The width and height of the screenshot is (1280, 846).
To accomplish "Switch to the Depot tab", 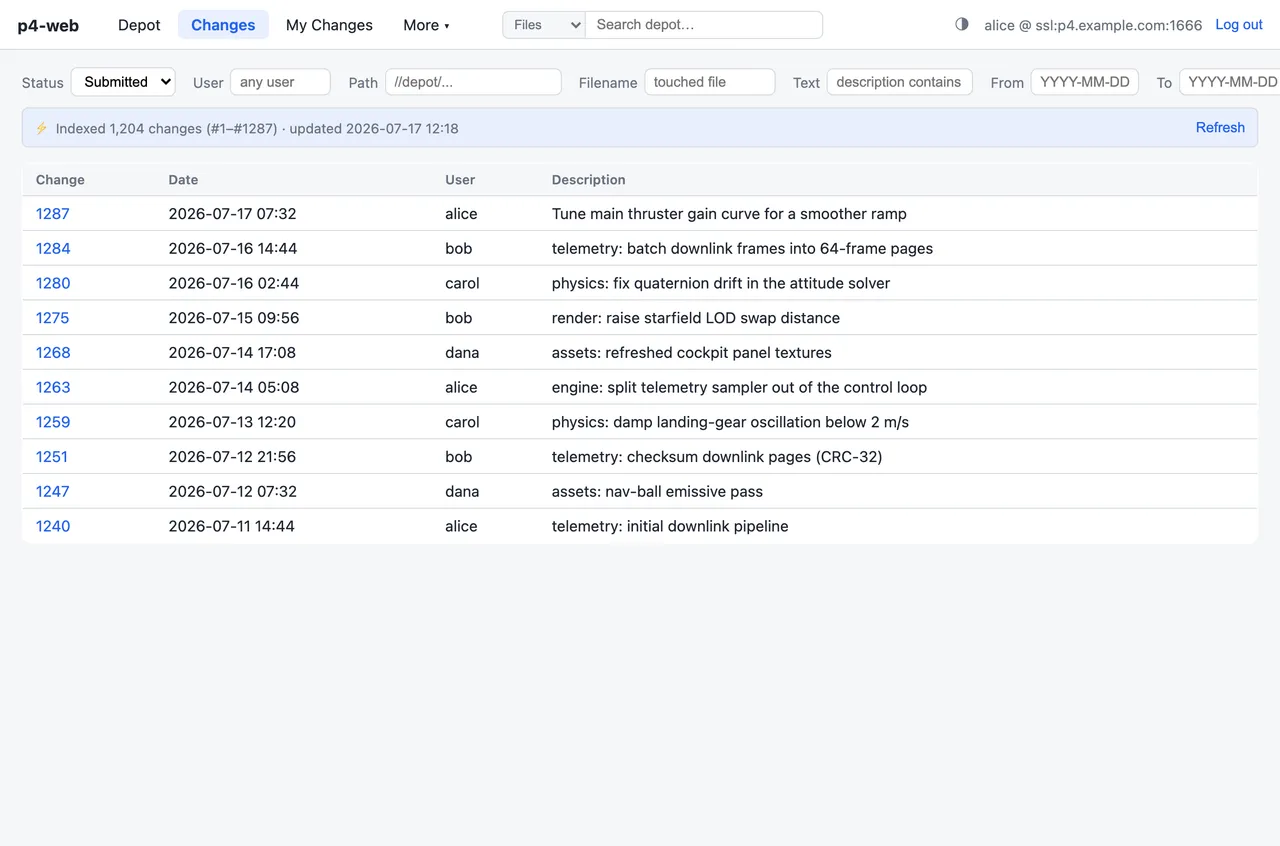I will click(139, 25).
